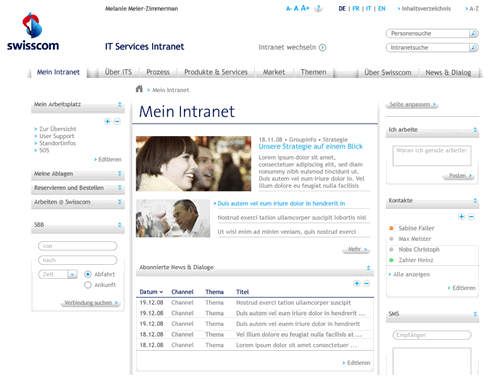
Task: Open A-Z index link
Action: click(472, 9)
